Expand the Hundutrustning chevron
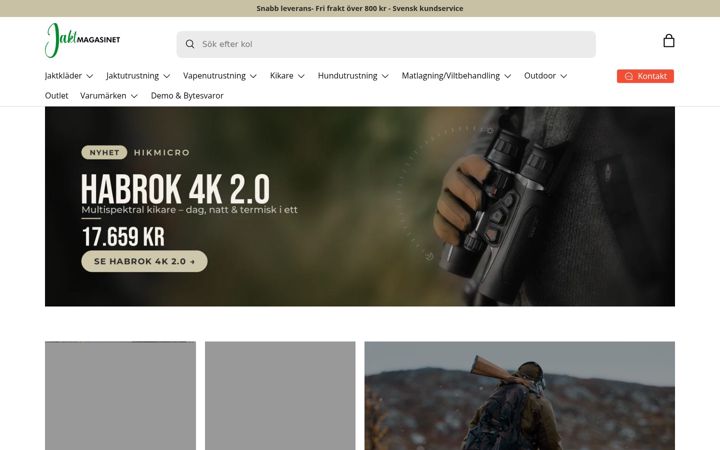The image size is (720, 450). 385,76
